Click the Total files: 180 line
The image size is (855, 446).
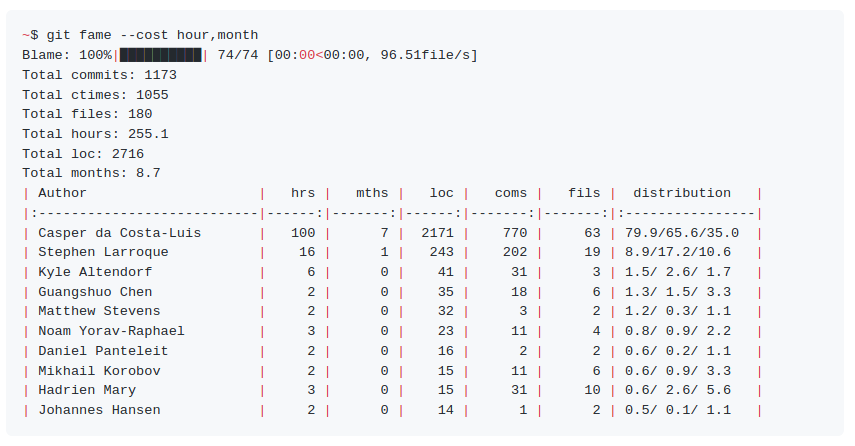click(x=87, y=114)
